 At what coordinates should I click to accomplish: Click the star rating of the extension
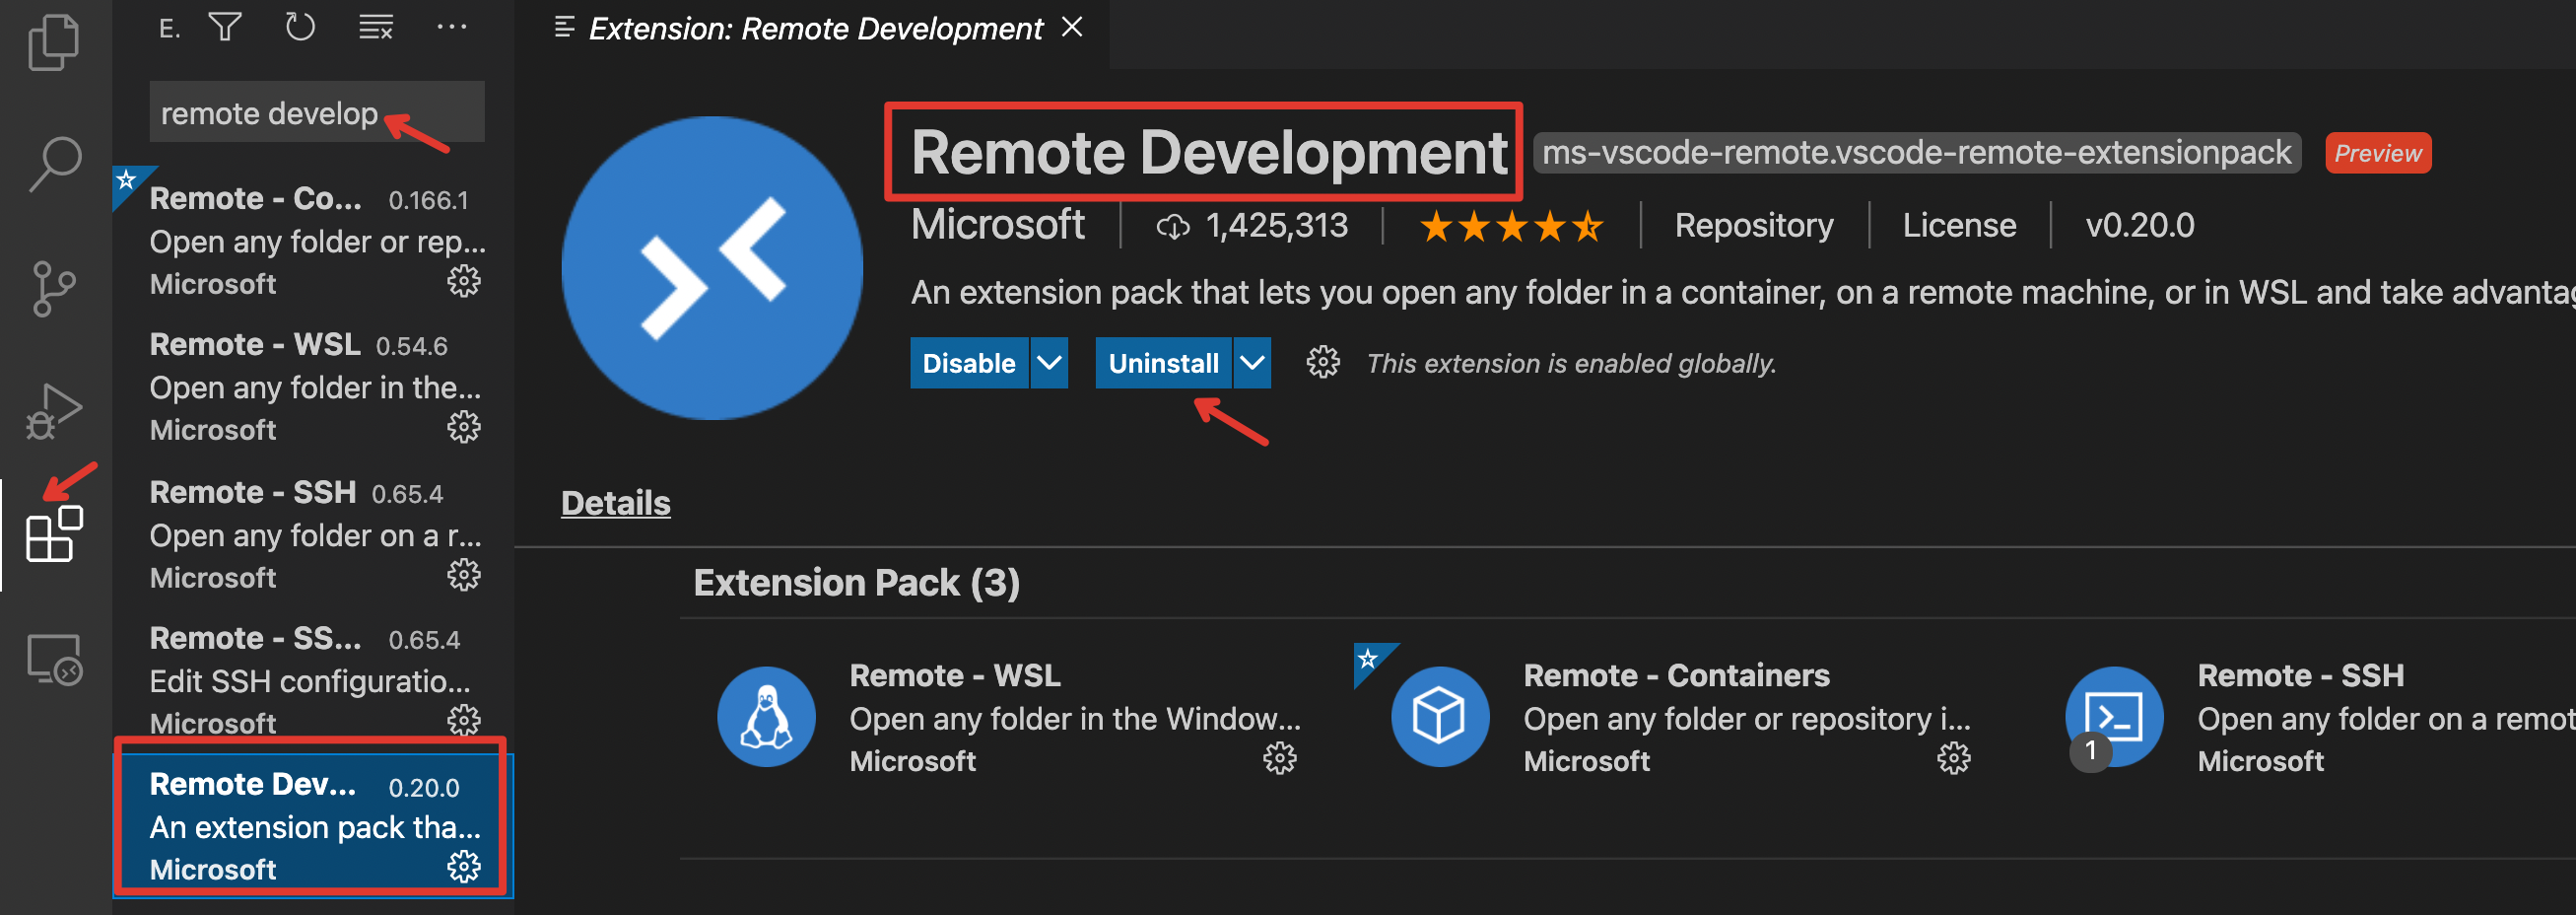coord(1511,227)
